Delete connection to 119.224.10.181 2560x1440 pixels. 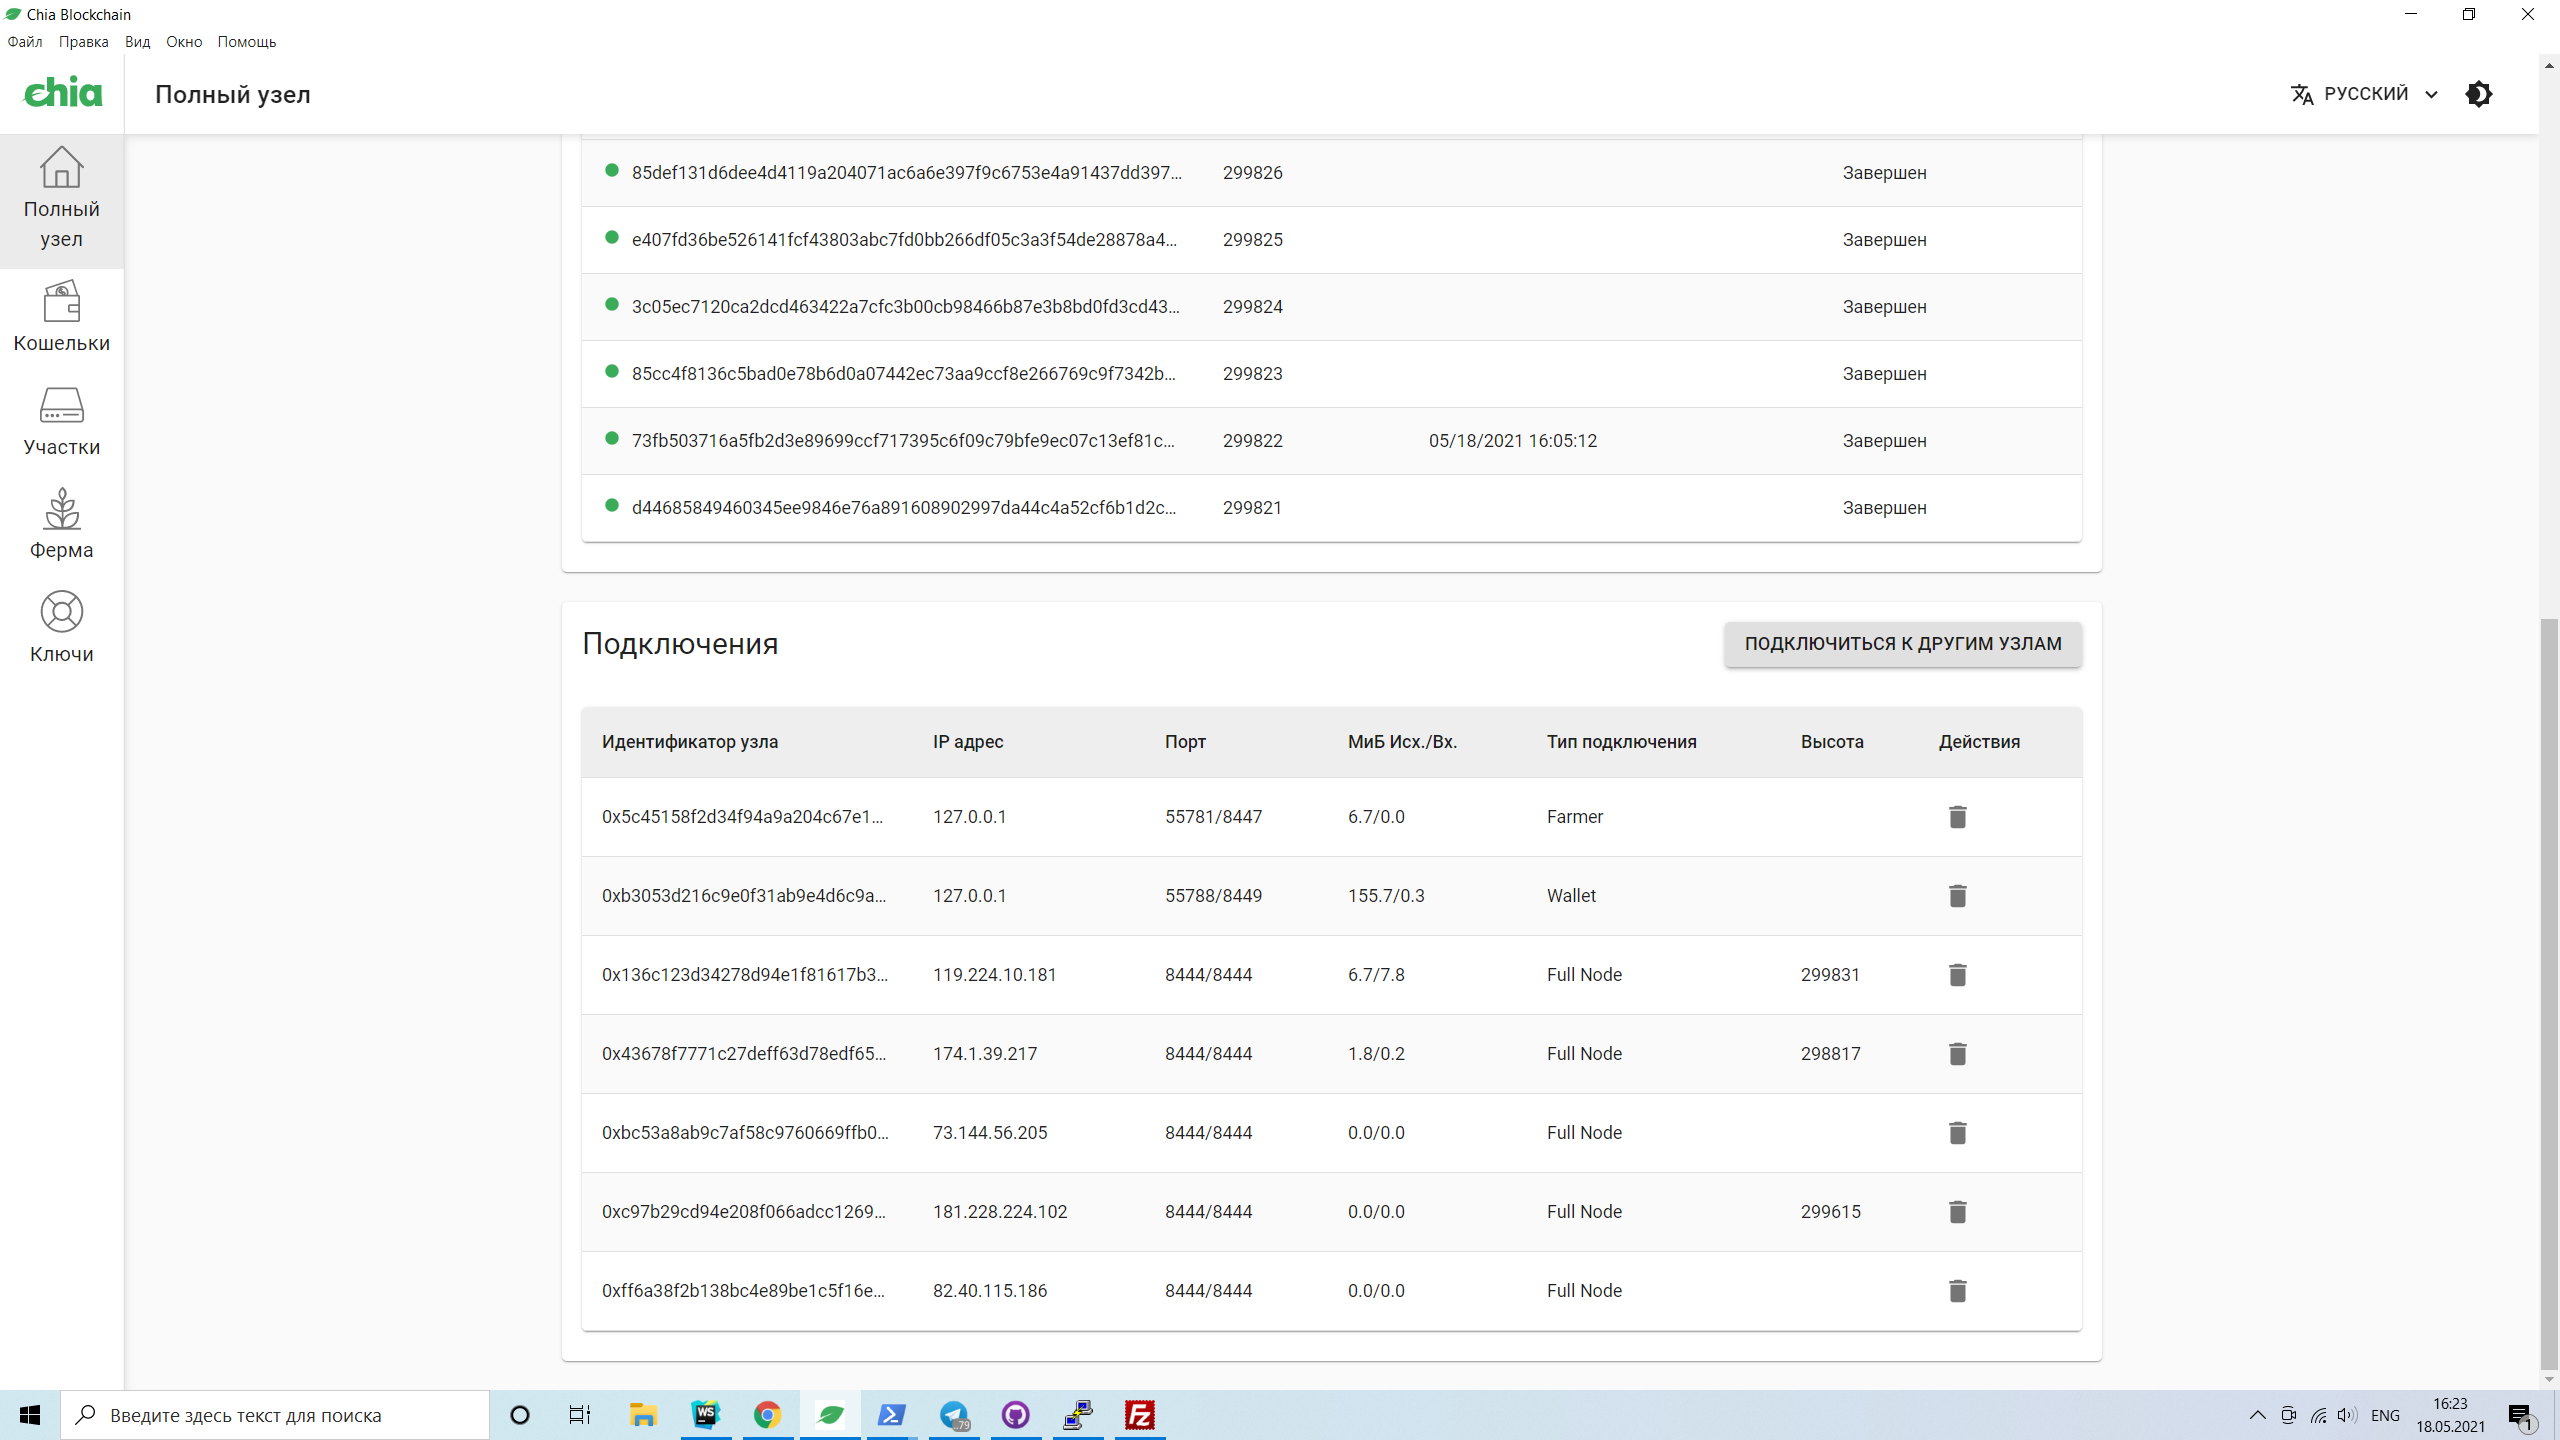1957,975
